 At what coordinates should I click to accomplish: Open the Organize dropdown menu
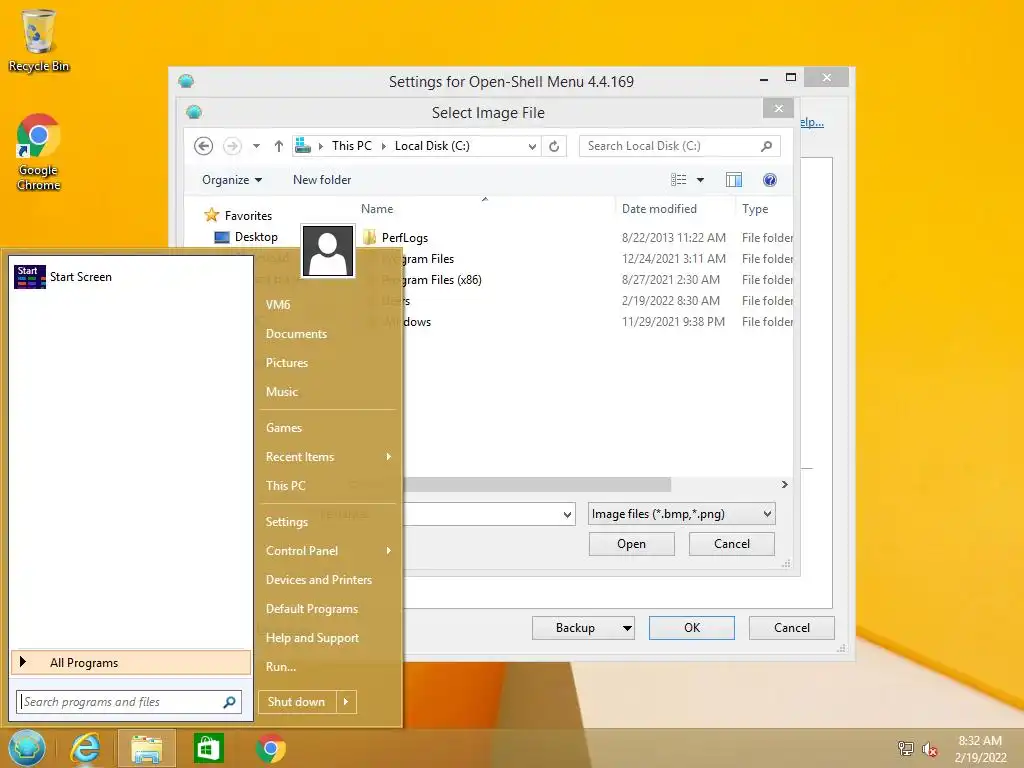[232, 180]
